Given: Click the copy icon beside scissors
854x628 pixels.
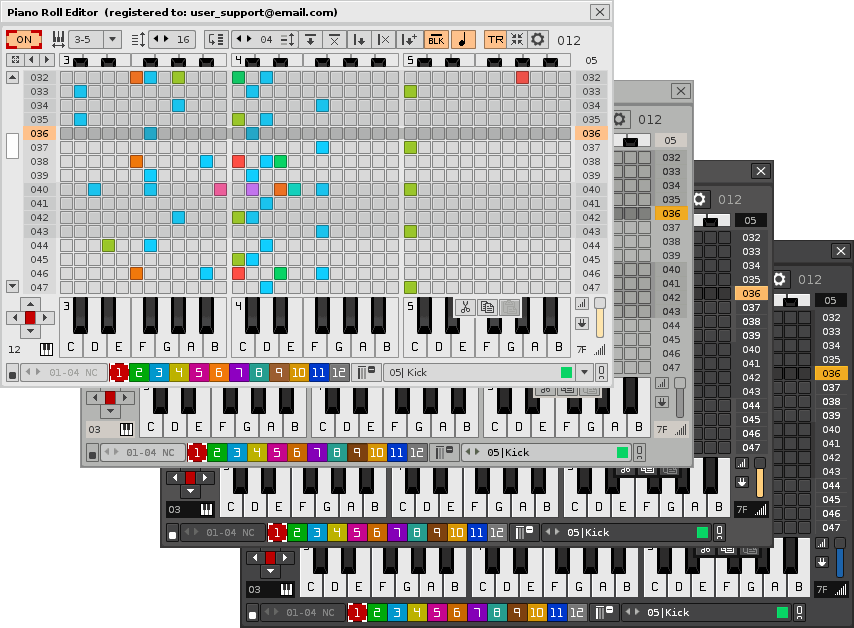Looking at the screenshot, I should [x=487, y=308].
